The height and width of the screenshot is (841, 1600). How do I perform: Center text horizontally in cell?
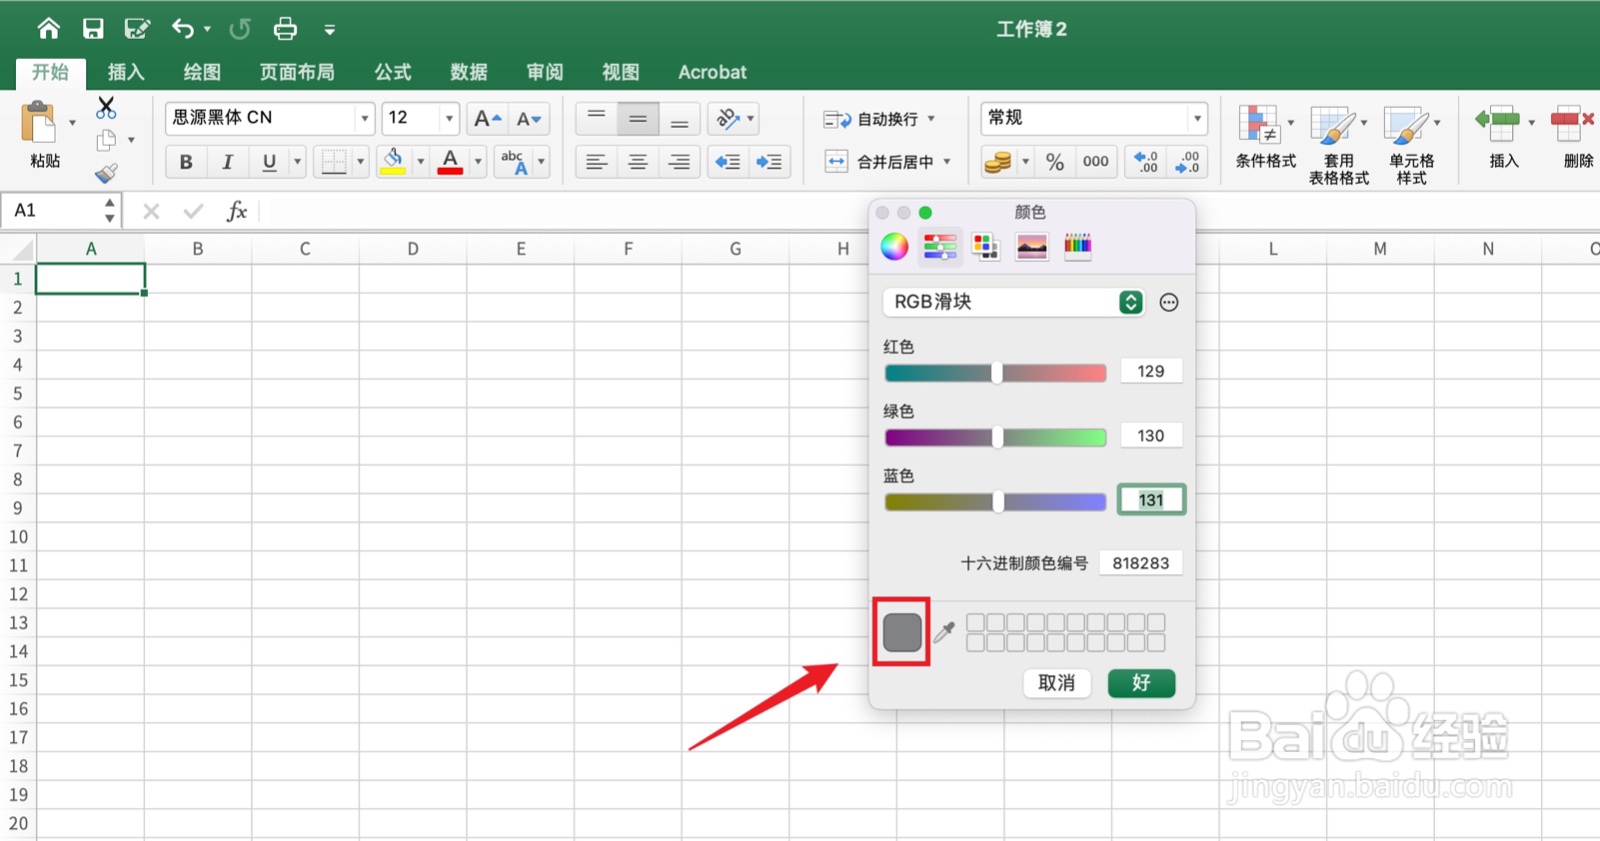[638, 162]
